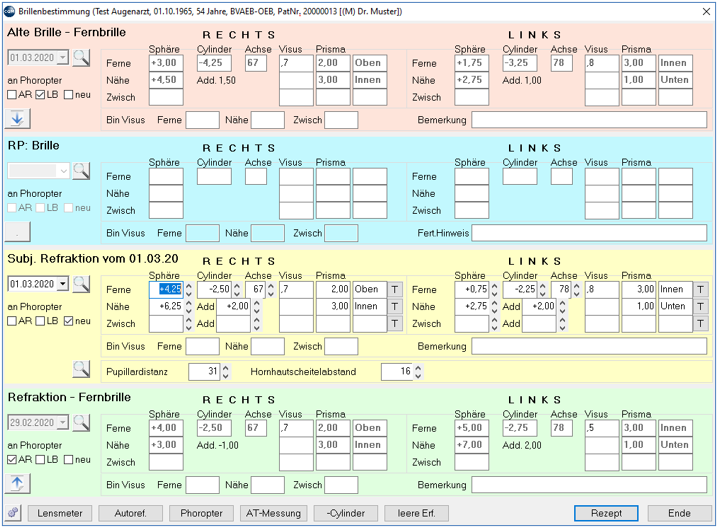The image size is (718, 528).
Task: Open date dropdown 01.03.2020 in Alte Brille
Action: point(63,58)
